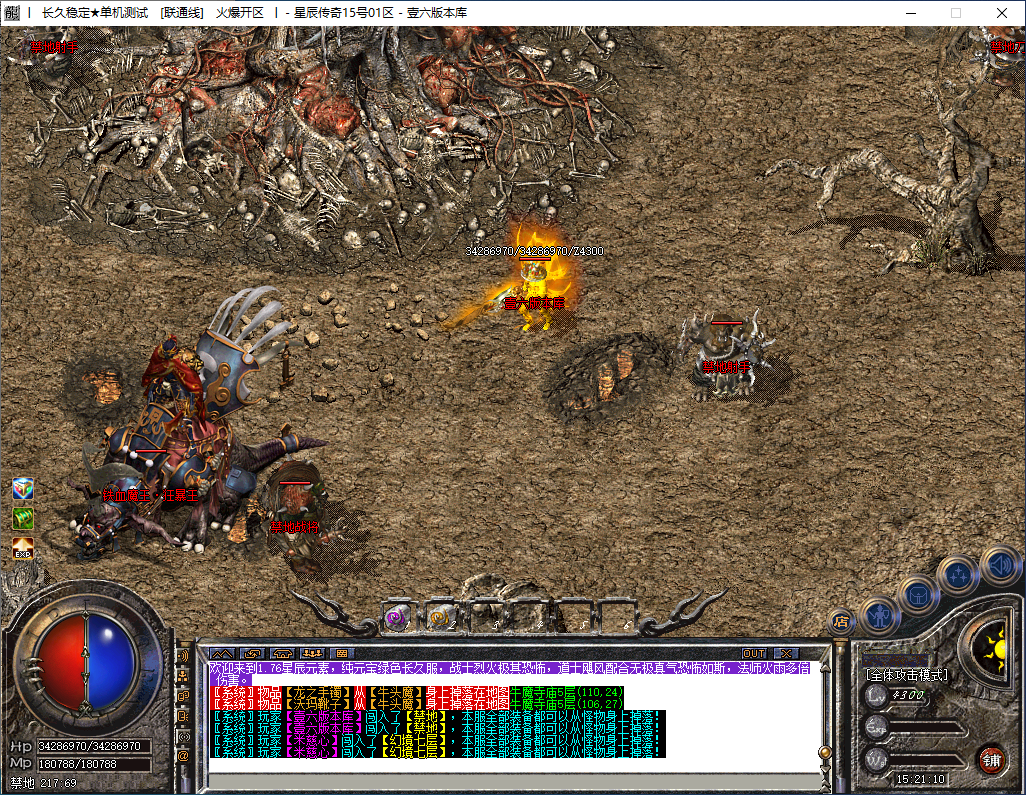This screenshot has width=1026, height=795.
Task: Click the trade handshake button on chat toolbar
Action: click(x=253, y=653)
